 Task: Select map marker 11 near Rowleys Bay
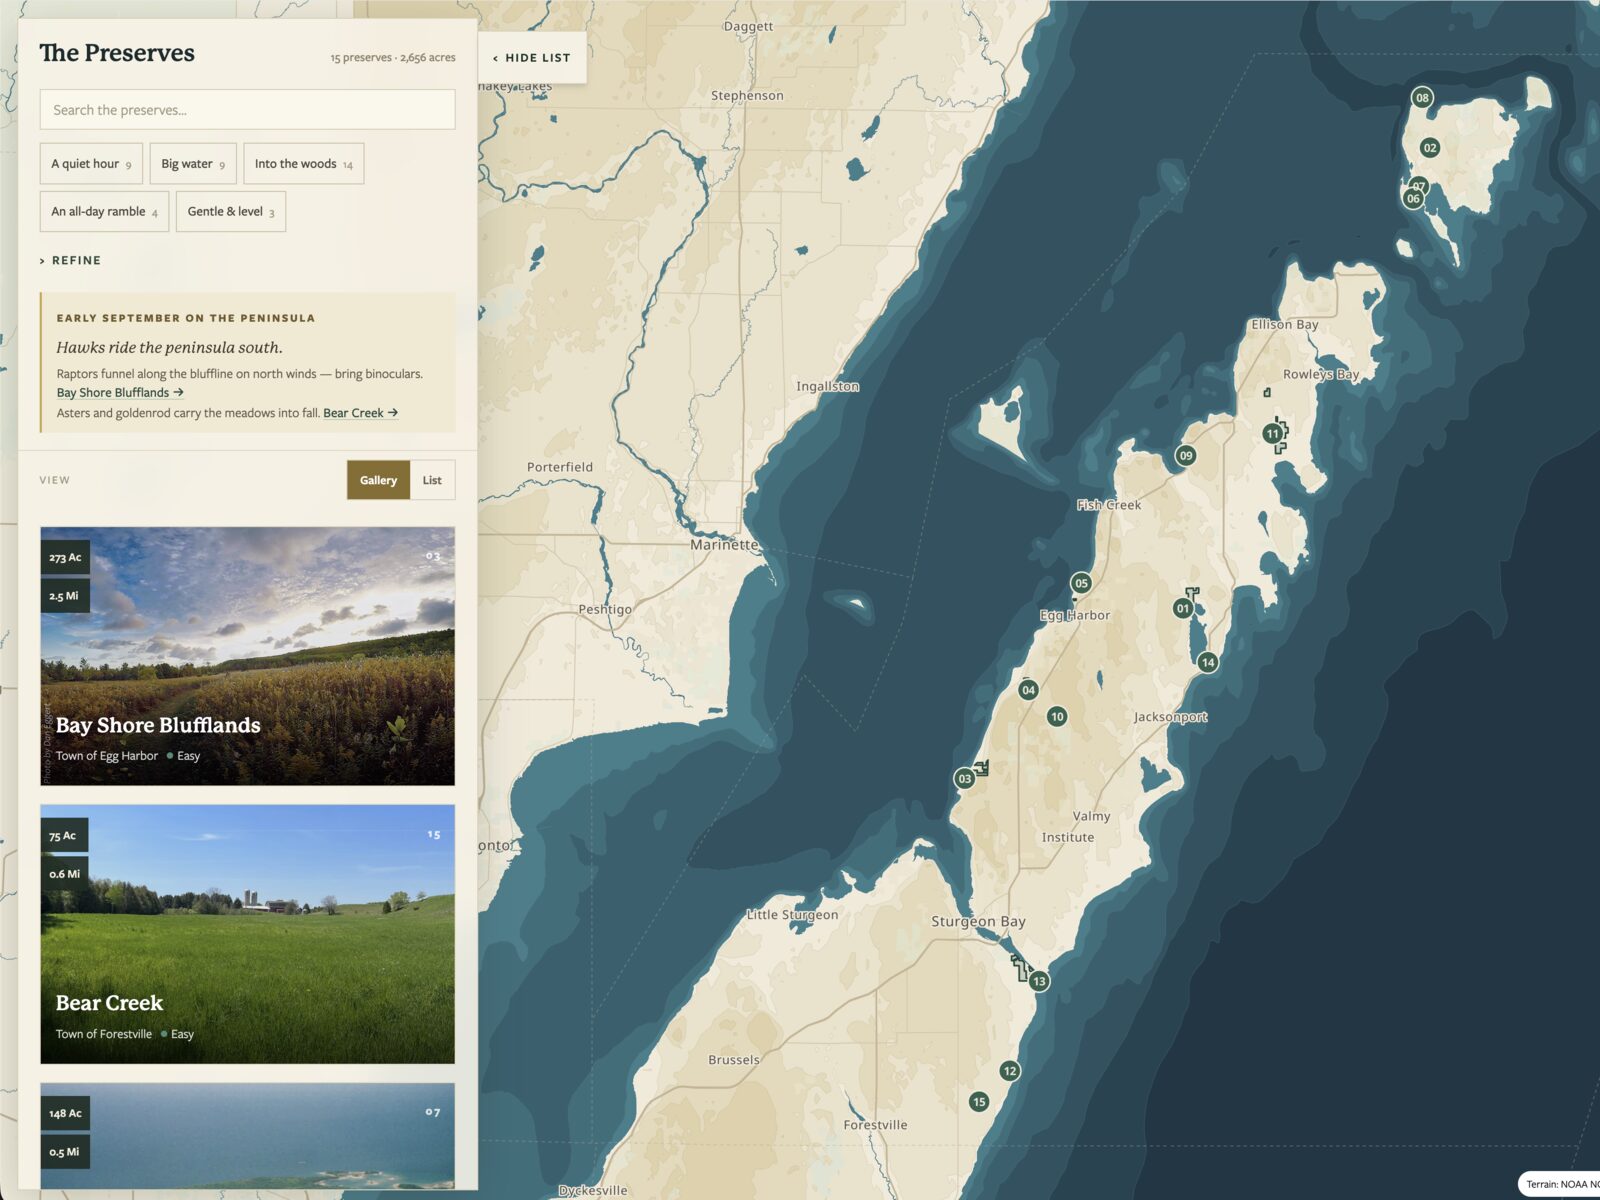1272,434
